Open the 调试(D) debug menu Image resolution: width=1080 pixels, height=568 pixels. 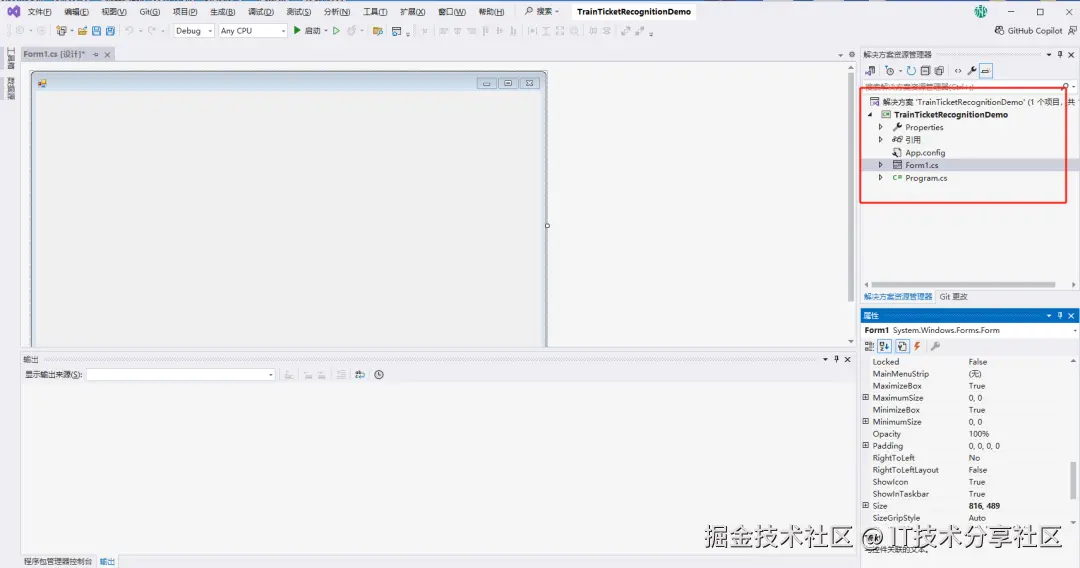coord(260,12)
